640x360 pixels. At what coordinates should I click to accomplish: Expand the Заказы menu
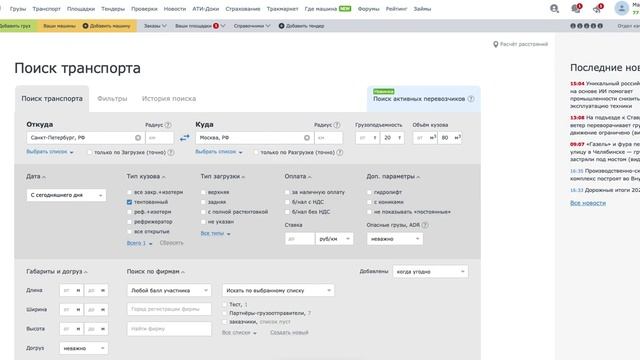[x=155, y=26]
